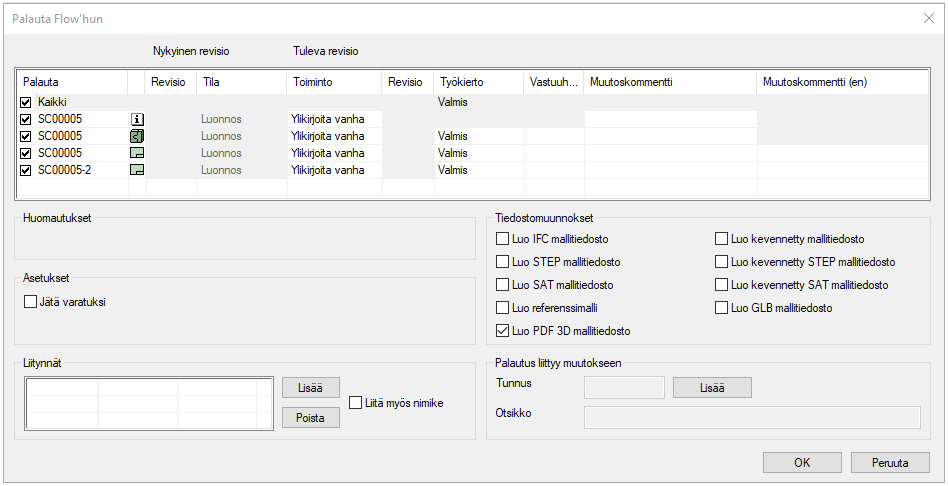Open Toiminto cell of the info-icon row

pos(335,119)
